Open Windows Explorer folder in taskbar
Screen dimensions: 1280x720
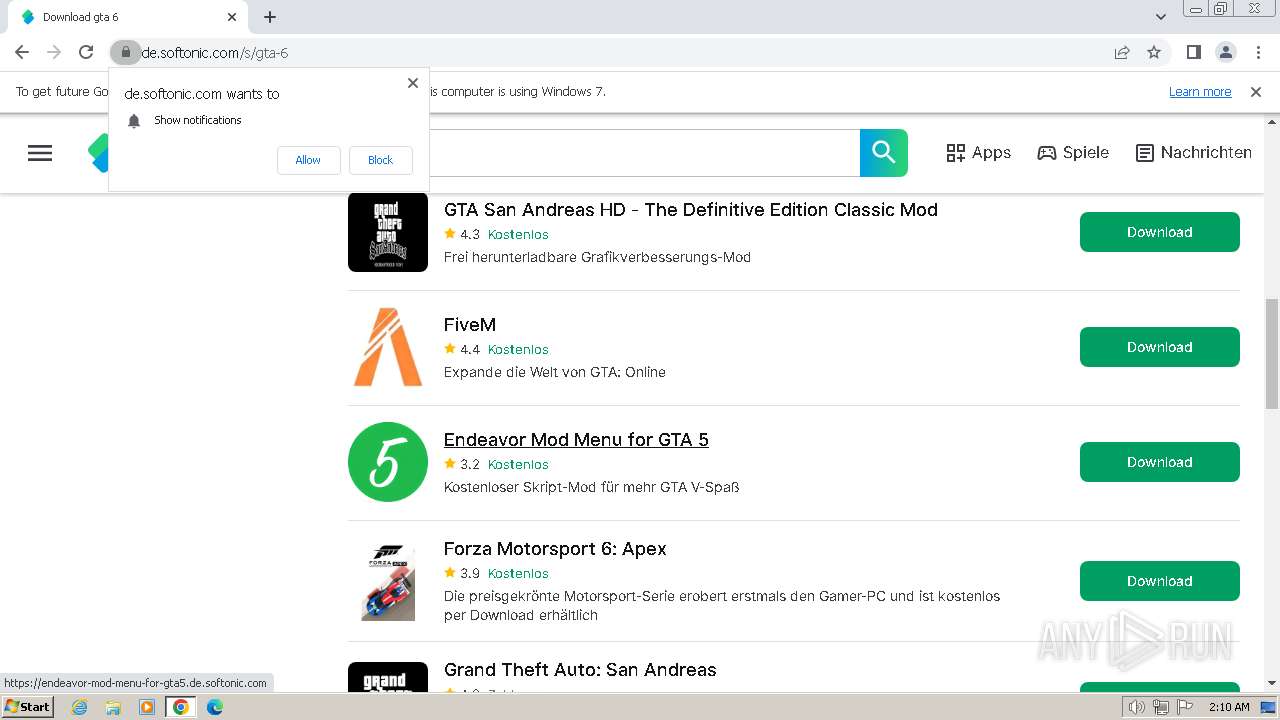click(113, 707)
